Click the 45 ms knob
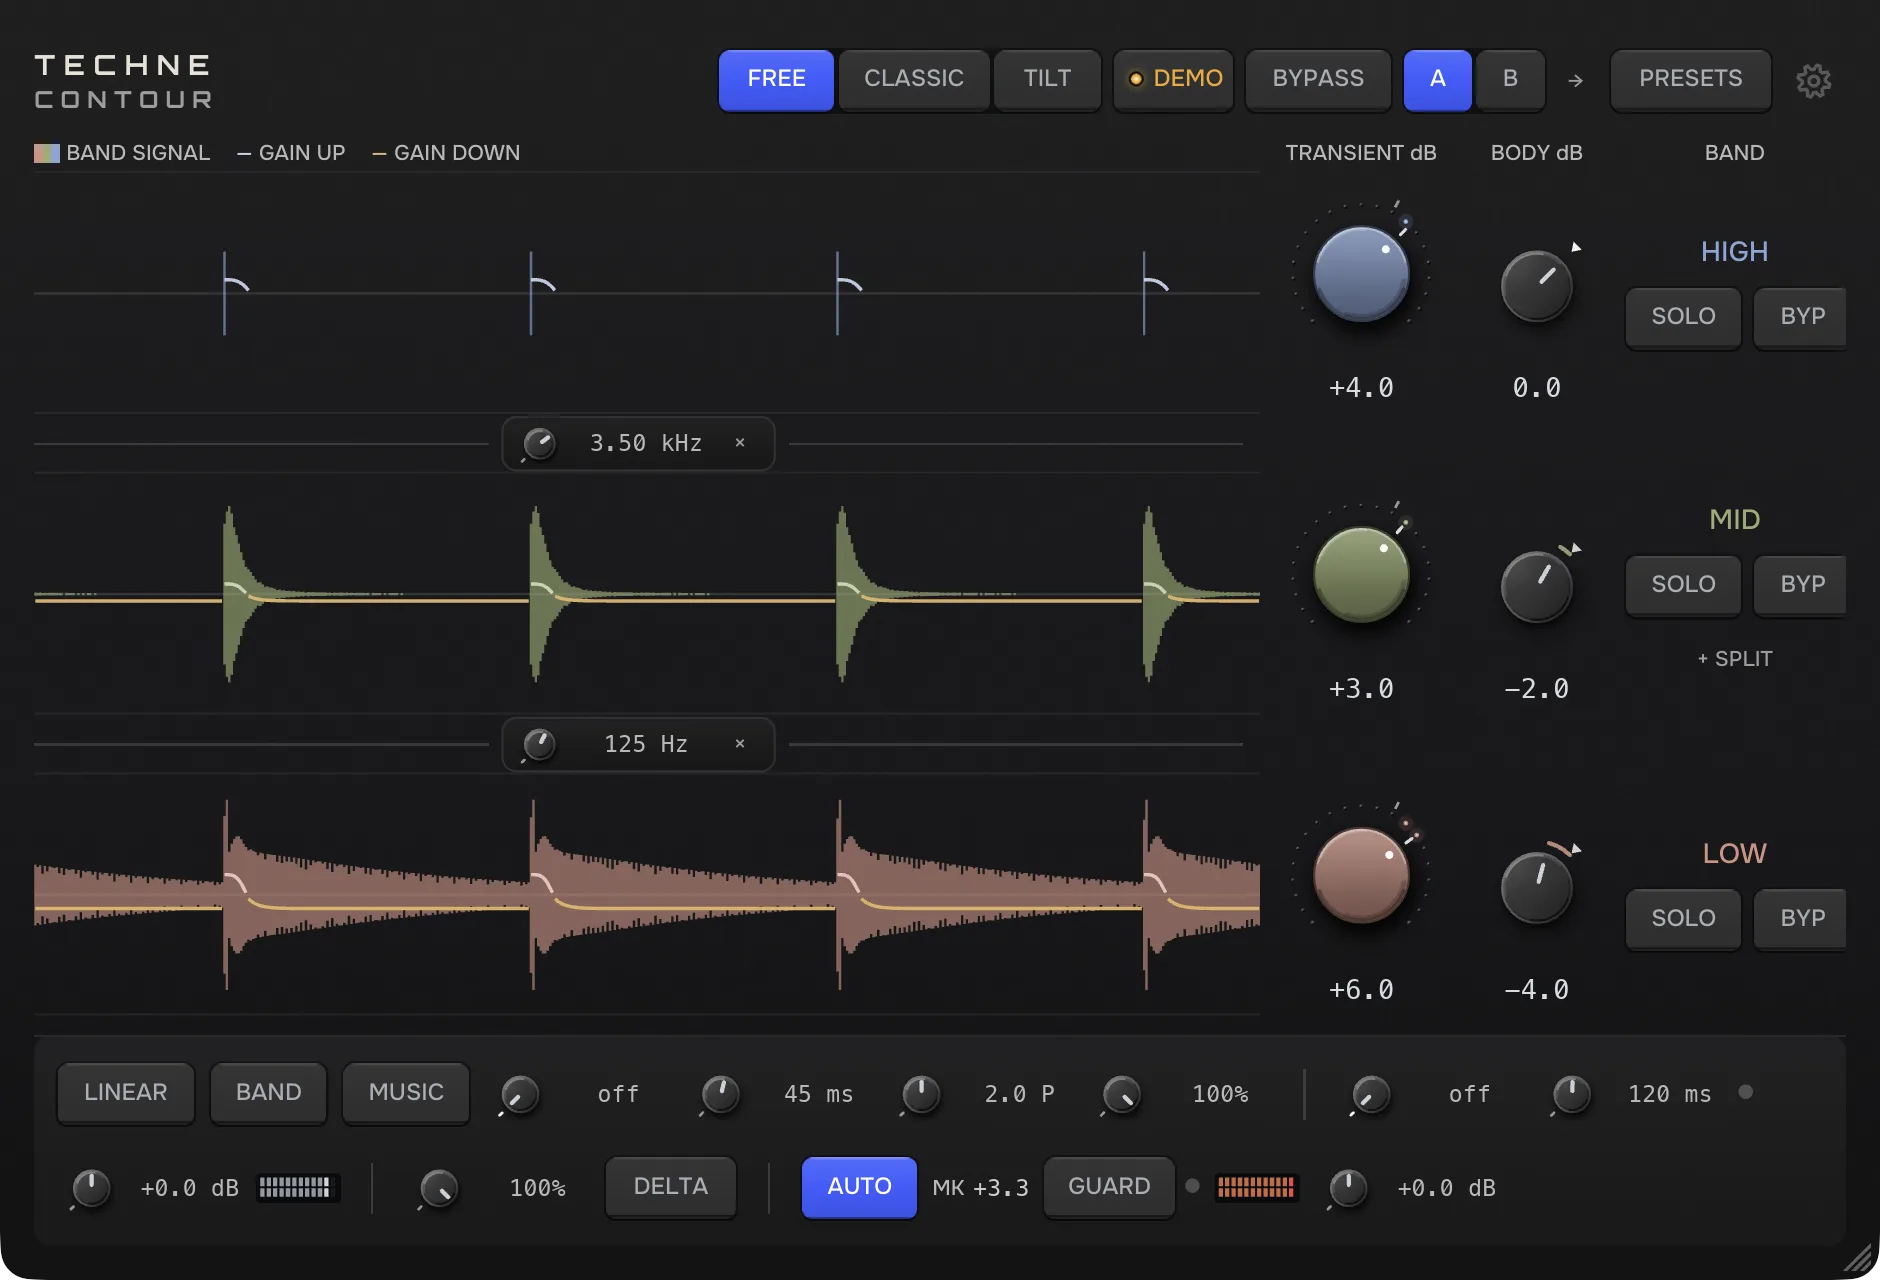1880x1280 pixels. [x=720, y=1094]
